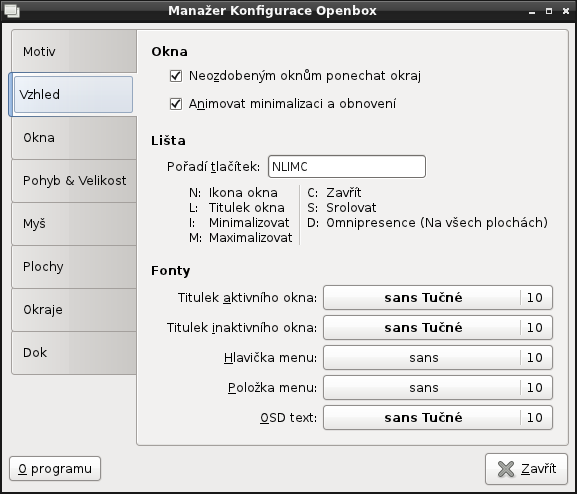Select the Vzhled tab

(73, 95)
